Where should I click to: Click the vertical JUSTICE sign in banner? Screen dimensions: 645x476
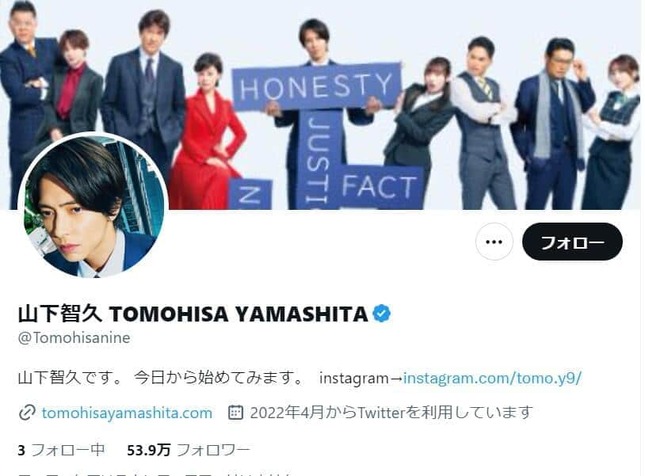[x=319, y=160]
